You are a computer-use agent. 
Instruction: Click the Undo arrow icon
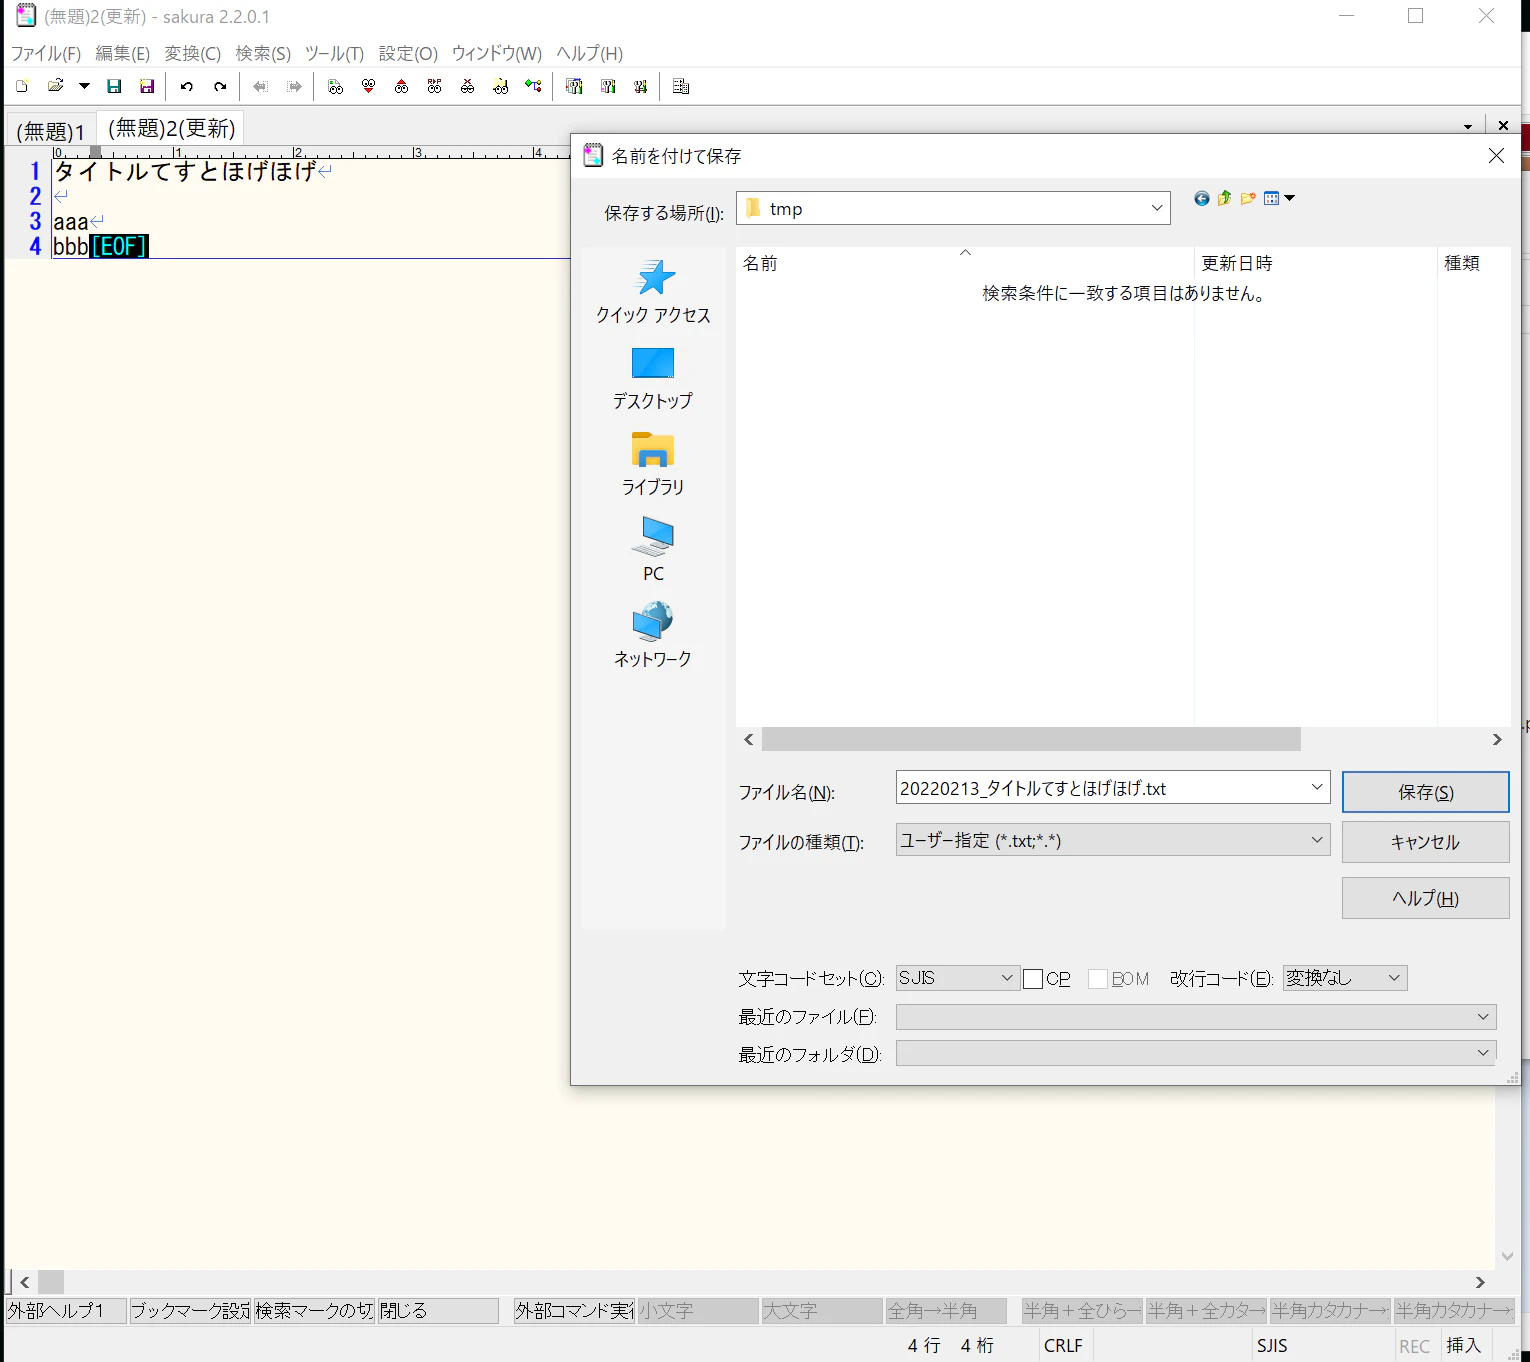tap(187, 87)
